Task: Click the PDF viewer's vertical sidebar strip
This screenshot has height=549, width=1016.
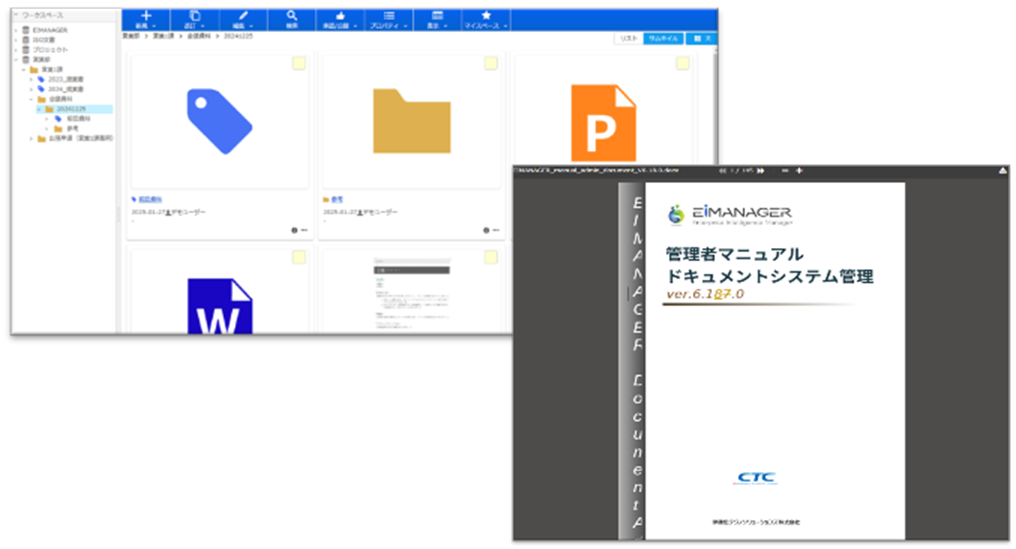Action: click(632, 360)
